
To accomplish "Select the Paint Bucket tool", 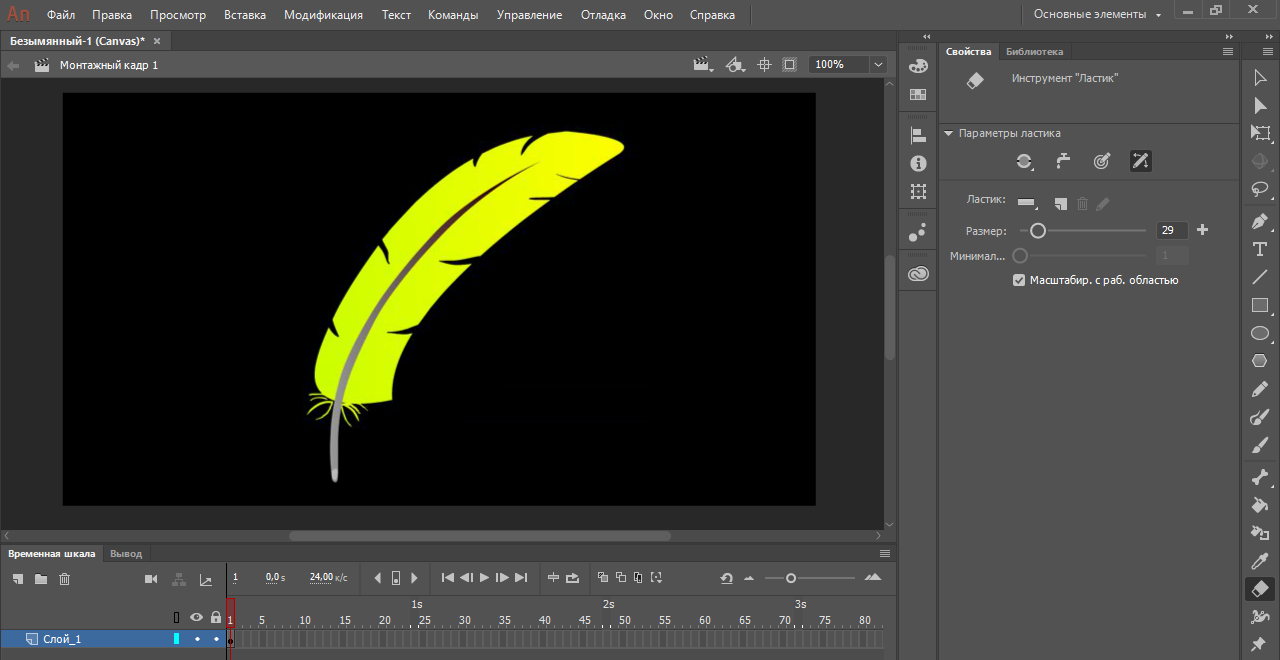I will (1260, 505).
